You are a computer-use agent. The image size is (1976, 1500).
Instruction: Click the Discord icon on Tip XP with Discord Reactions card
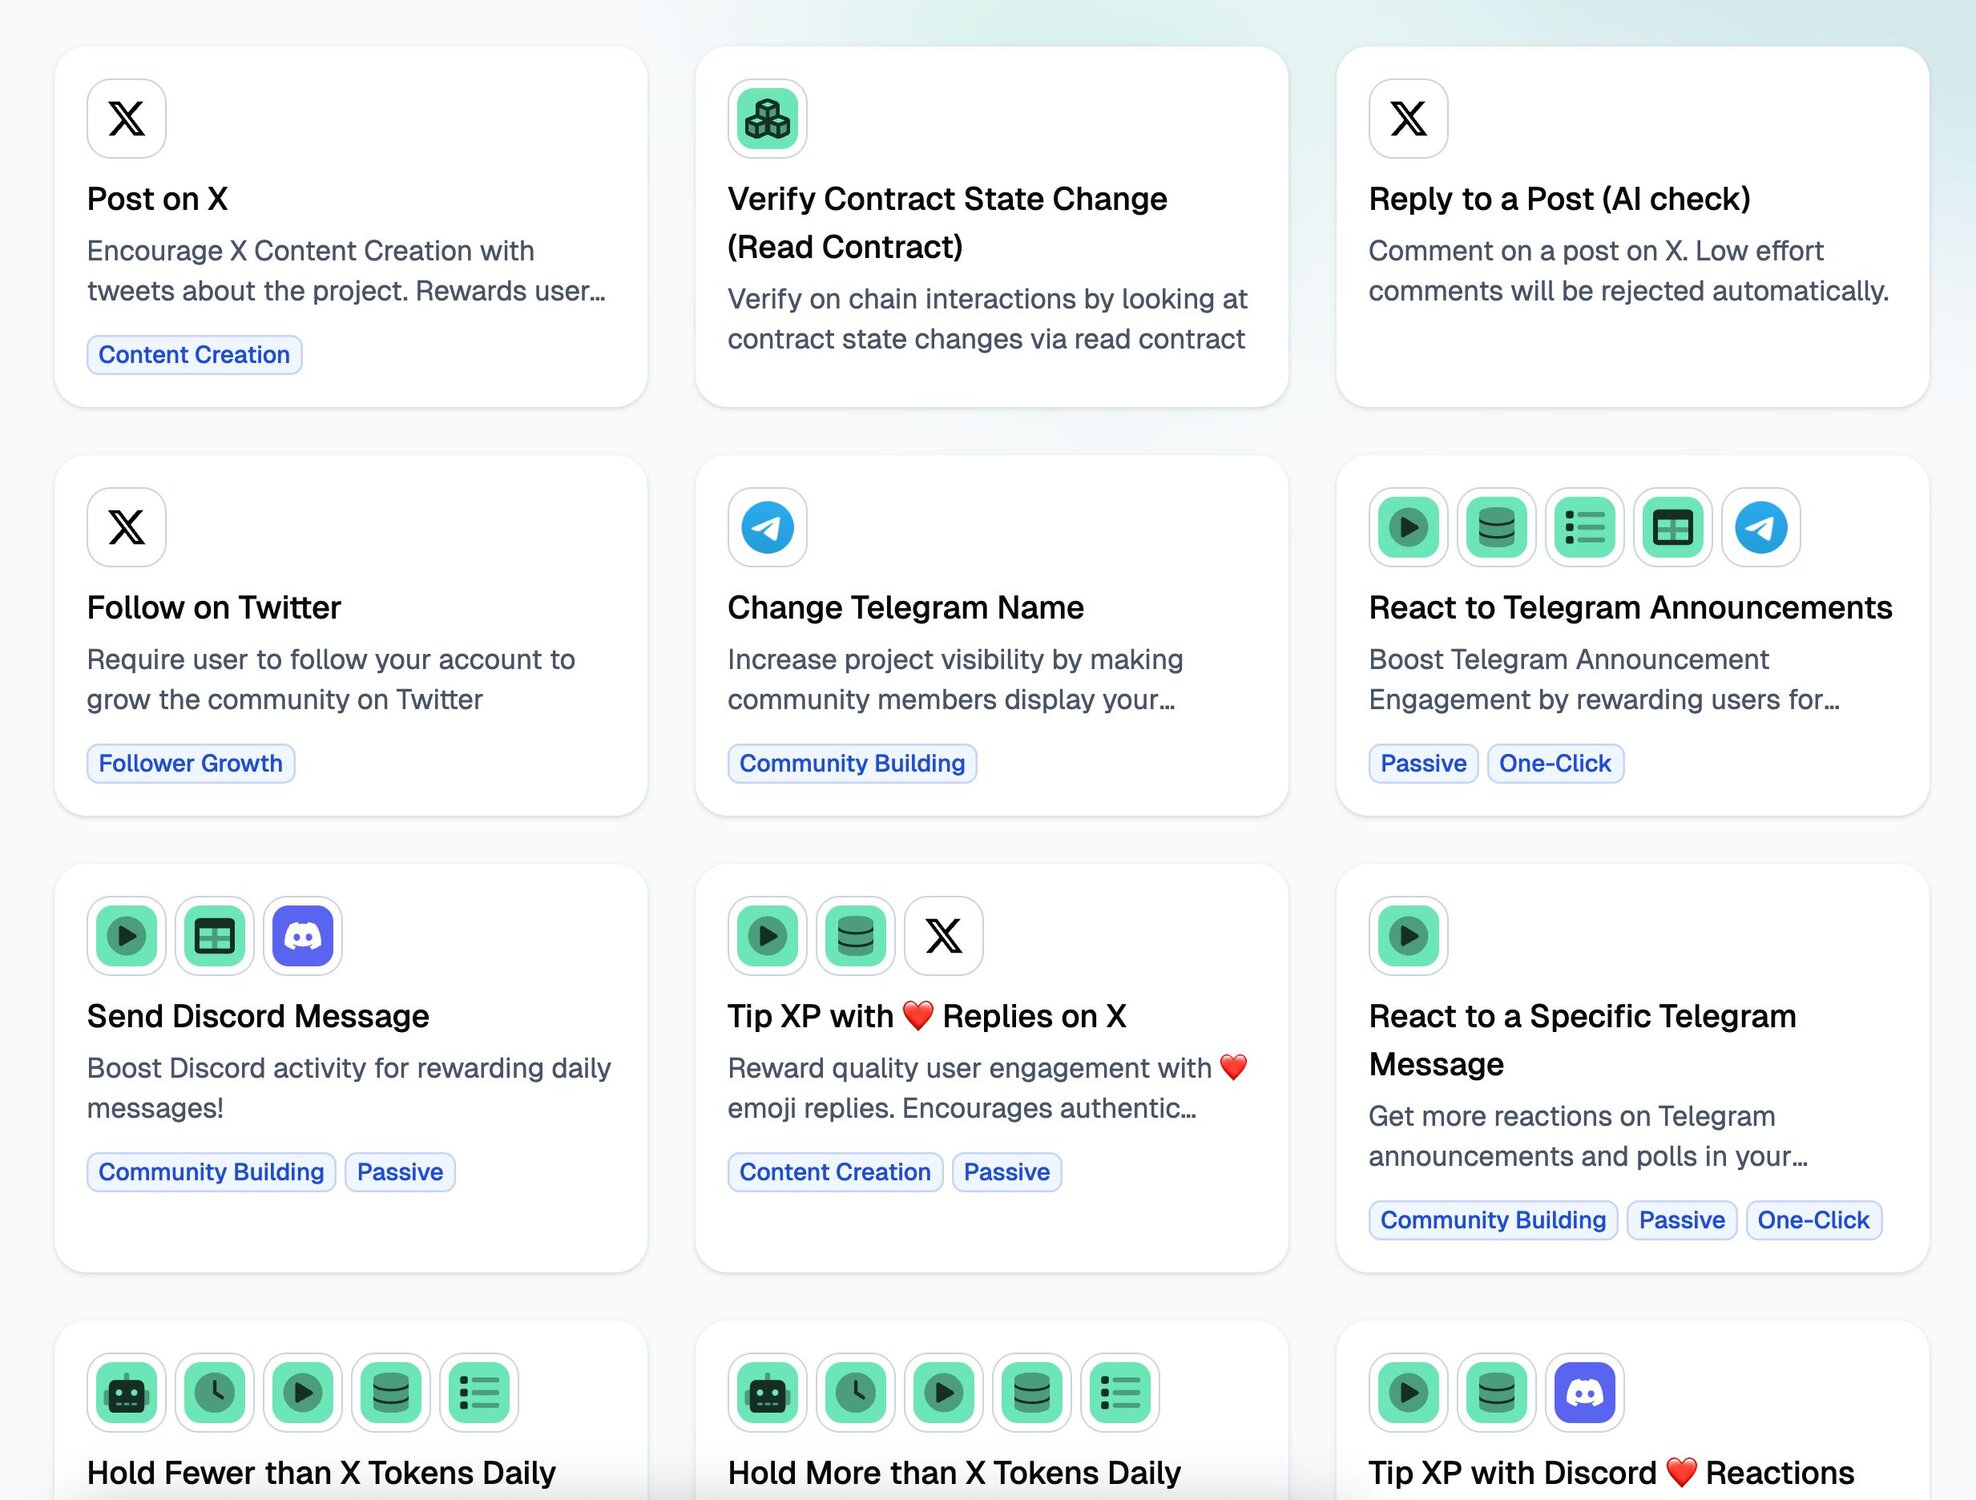[1584, 1392]
